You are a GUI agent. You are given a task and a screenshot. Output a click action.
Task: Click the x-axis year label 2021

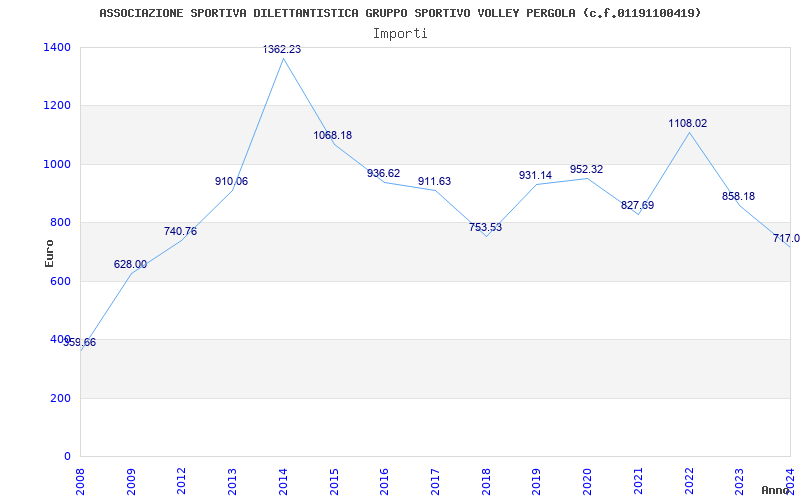(638, 481)
